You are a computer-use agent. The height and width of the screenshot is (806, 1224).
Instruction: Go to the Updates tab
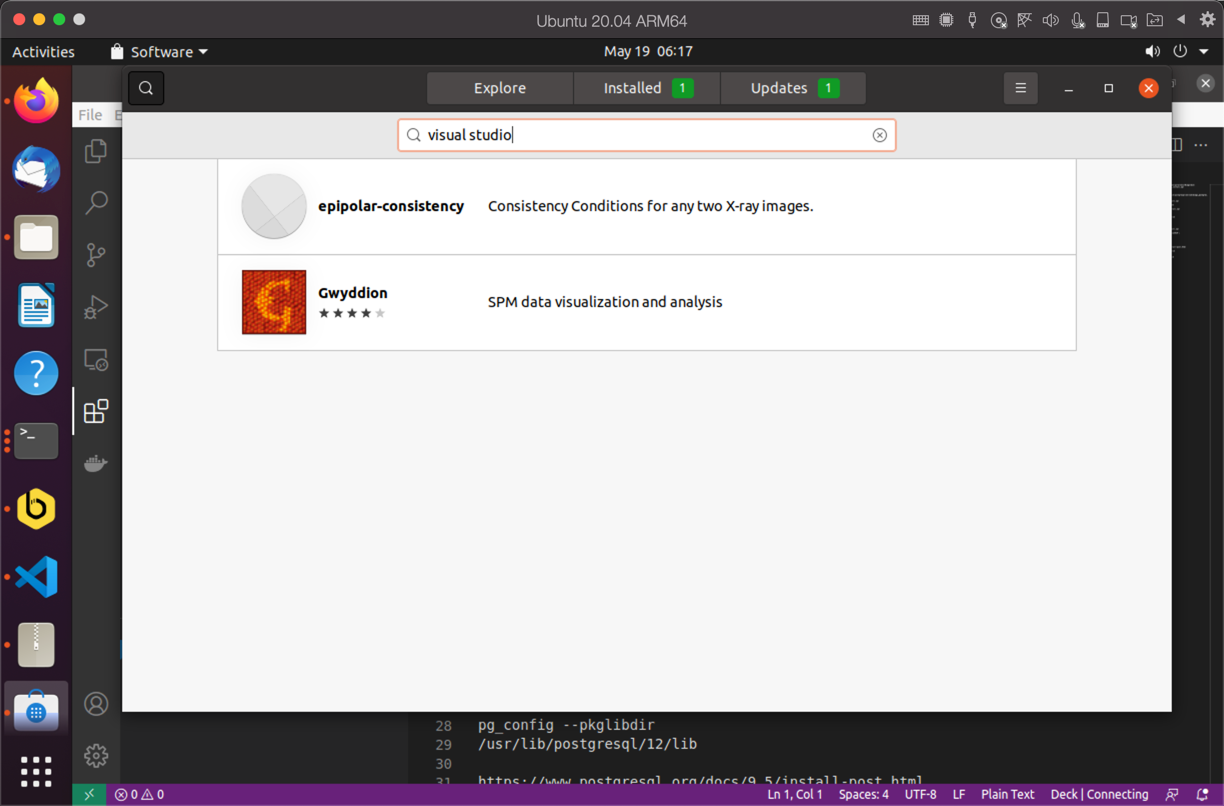point(793,88)
